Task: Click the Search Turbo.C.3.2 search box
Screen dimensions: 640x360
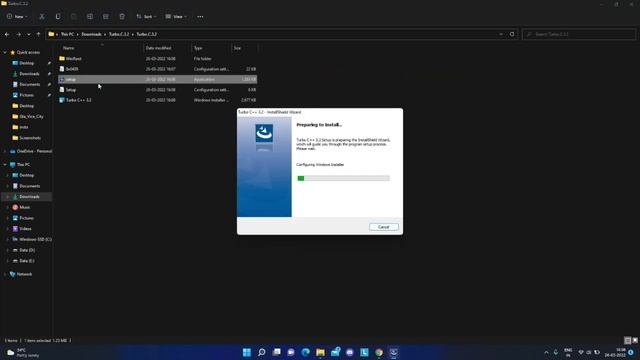Action: click(x=579, y=34)
